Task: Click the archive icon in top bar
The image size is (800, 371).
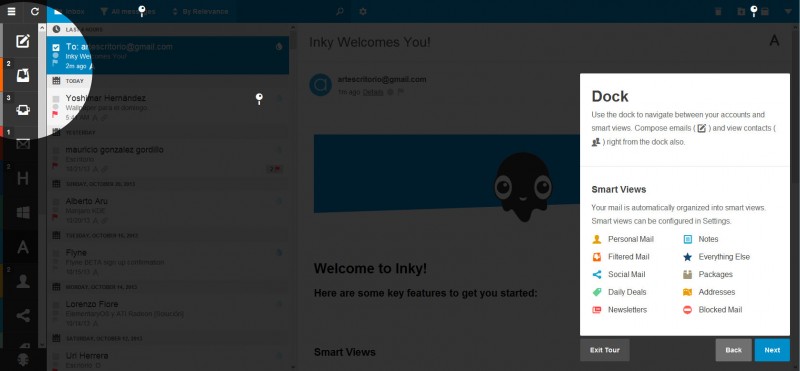Action: pyautogui.click(x=764, y=11)
